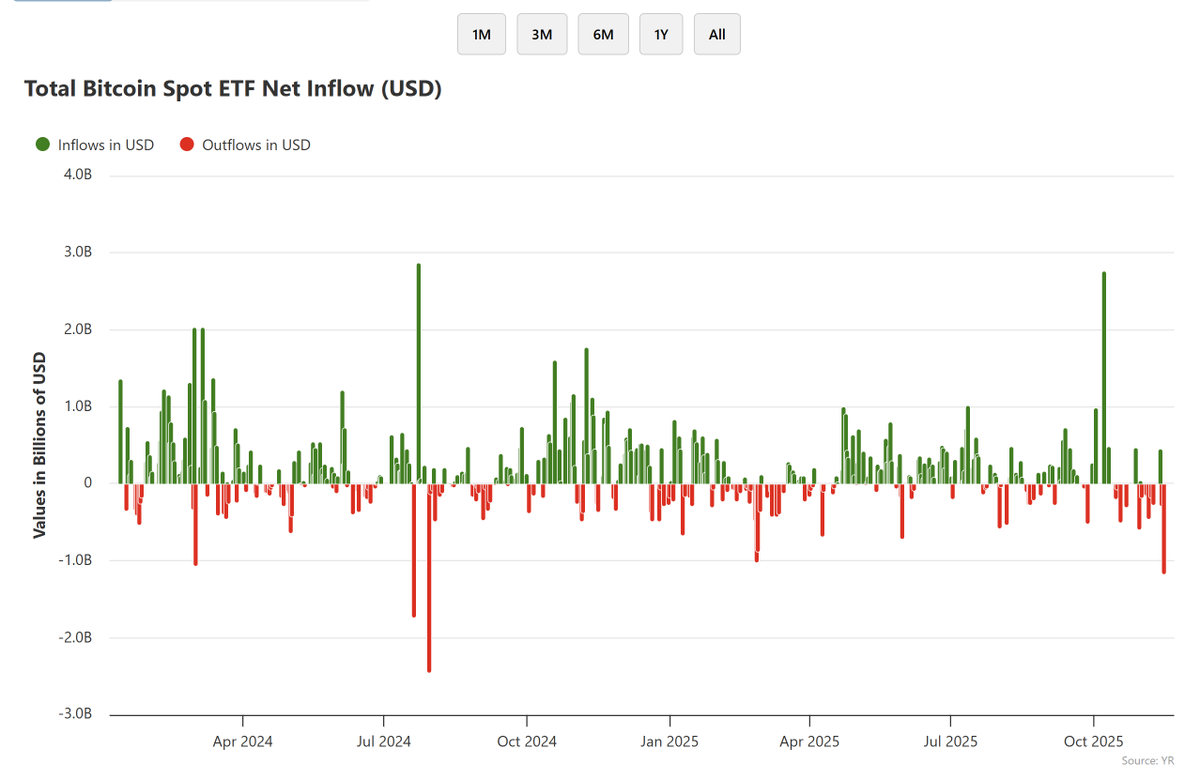Screen dimensions: 1200x779
Task: Click the tallest green inflow bar after Jul 2024
Action: click(418, 374)
